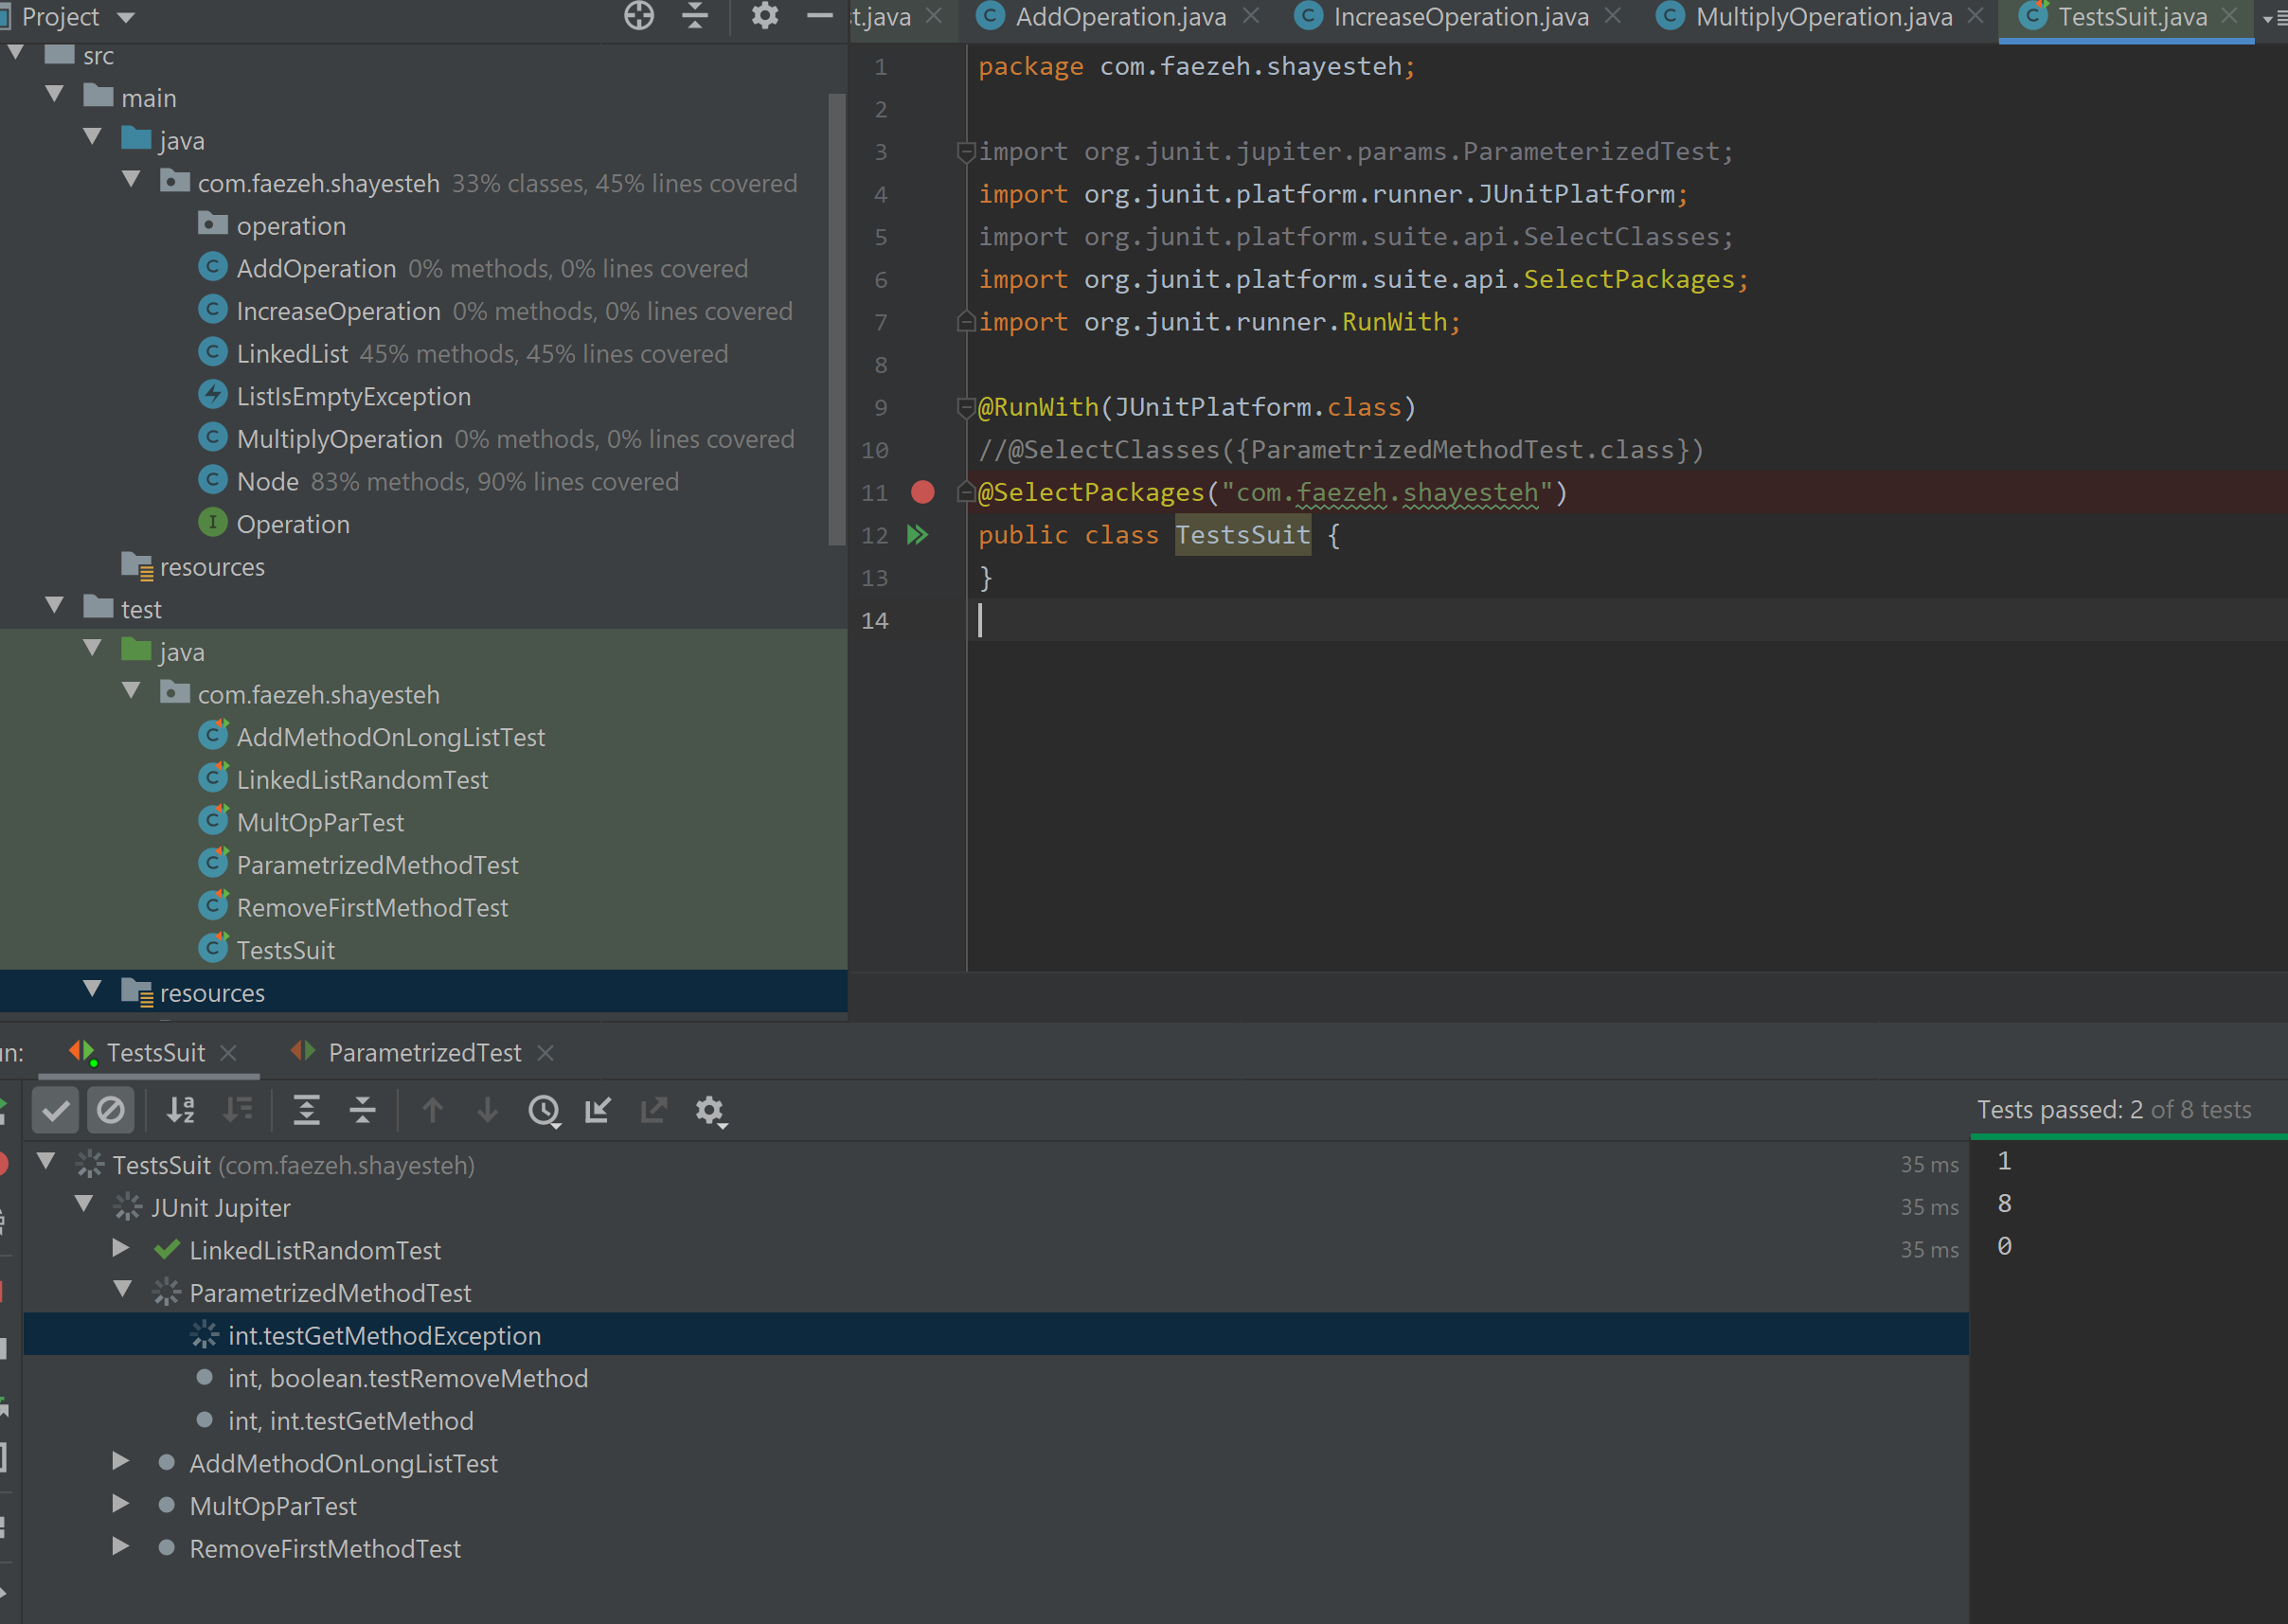
Task: Remove the breakpoint on line 11
Action: tap(922, 492)
